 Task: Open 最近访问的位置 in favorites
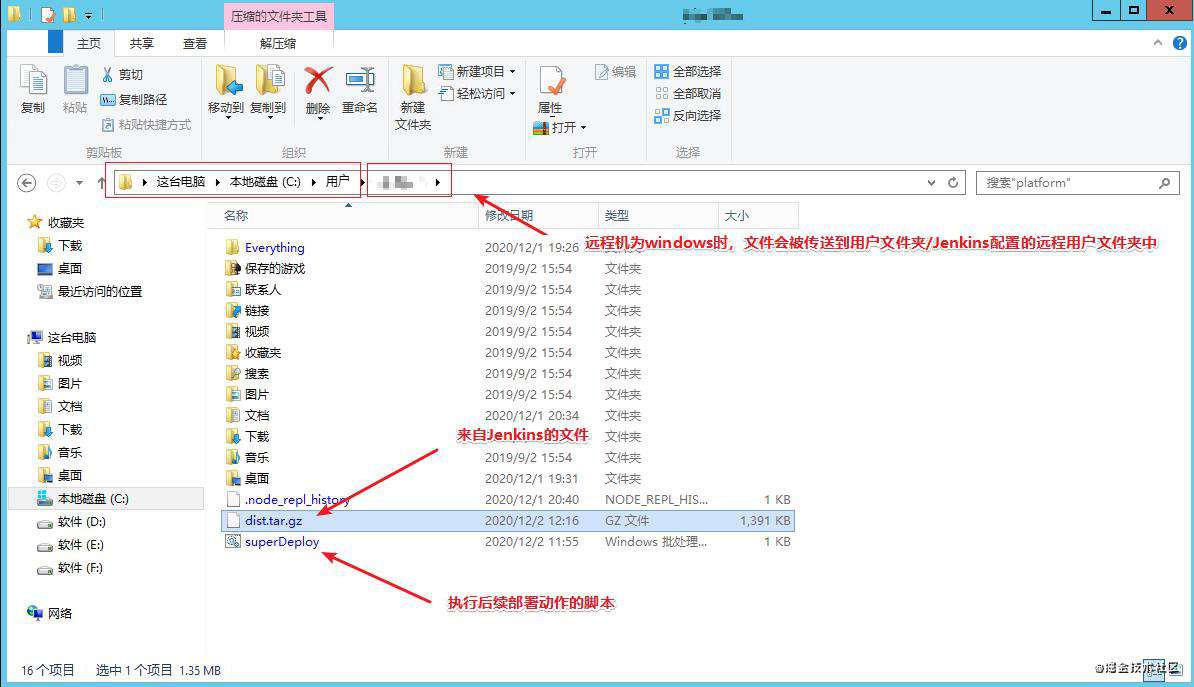click(x=90, y=291)
